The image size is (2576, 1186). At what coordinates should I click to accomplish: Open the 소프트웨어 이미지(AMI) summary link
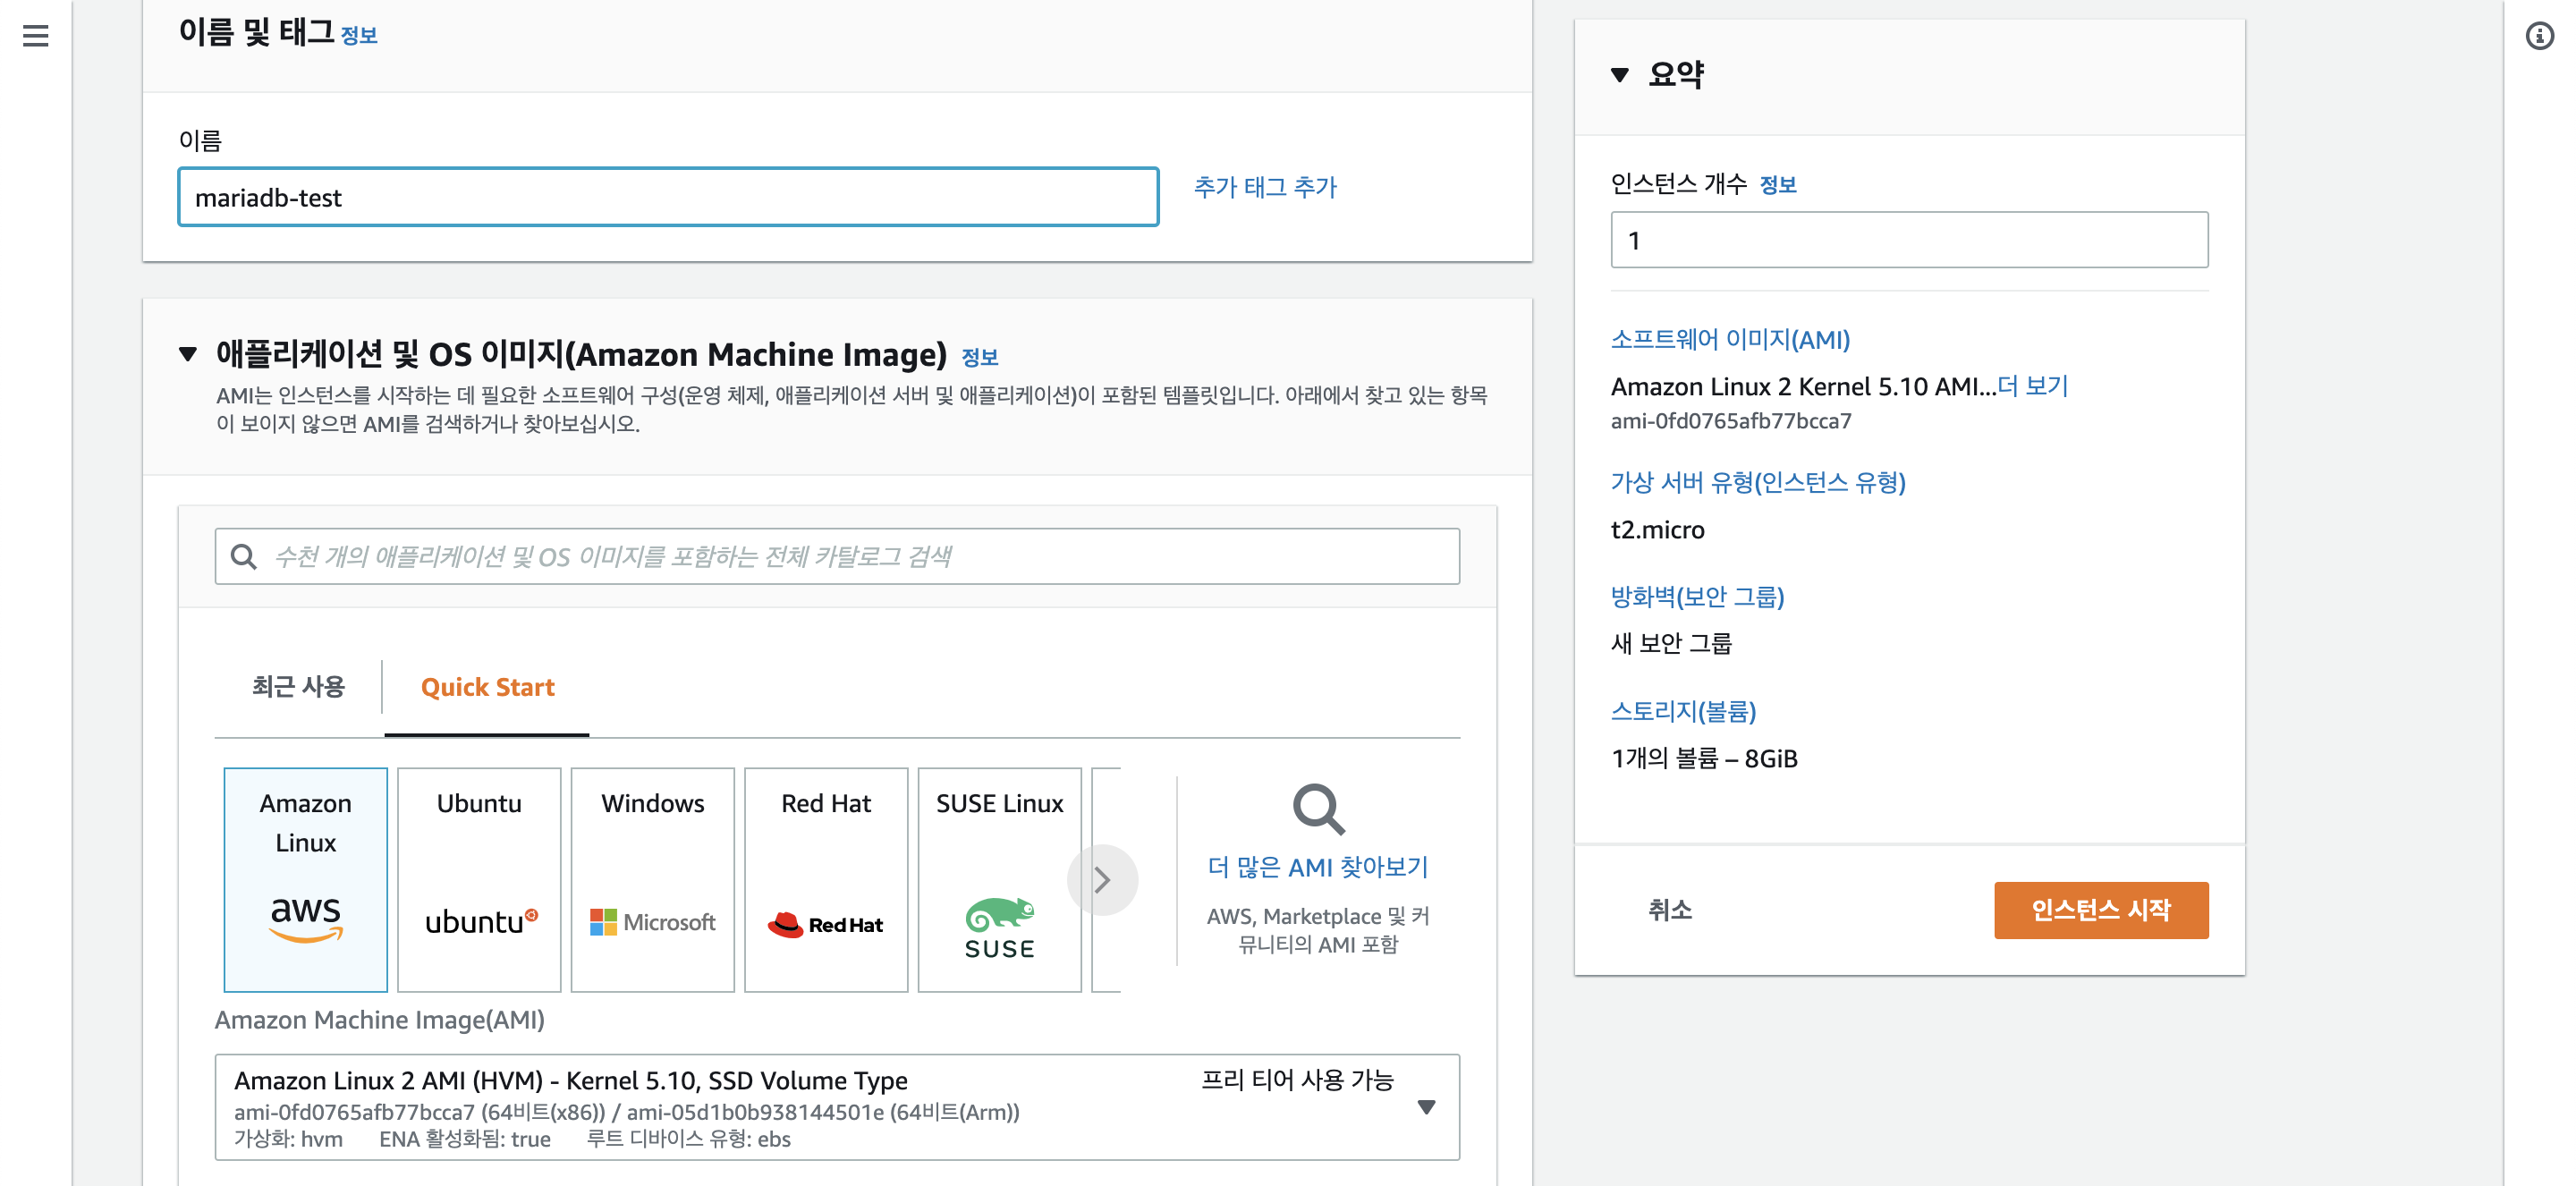1731,340
